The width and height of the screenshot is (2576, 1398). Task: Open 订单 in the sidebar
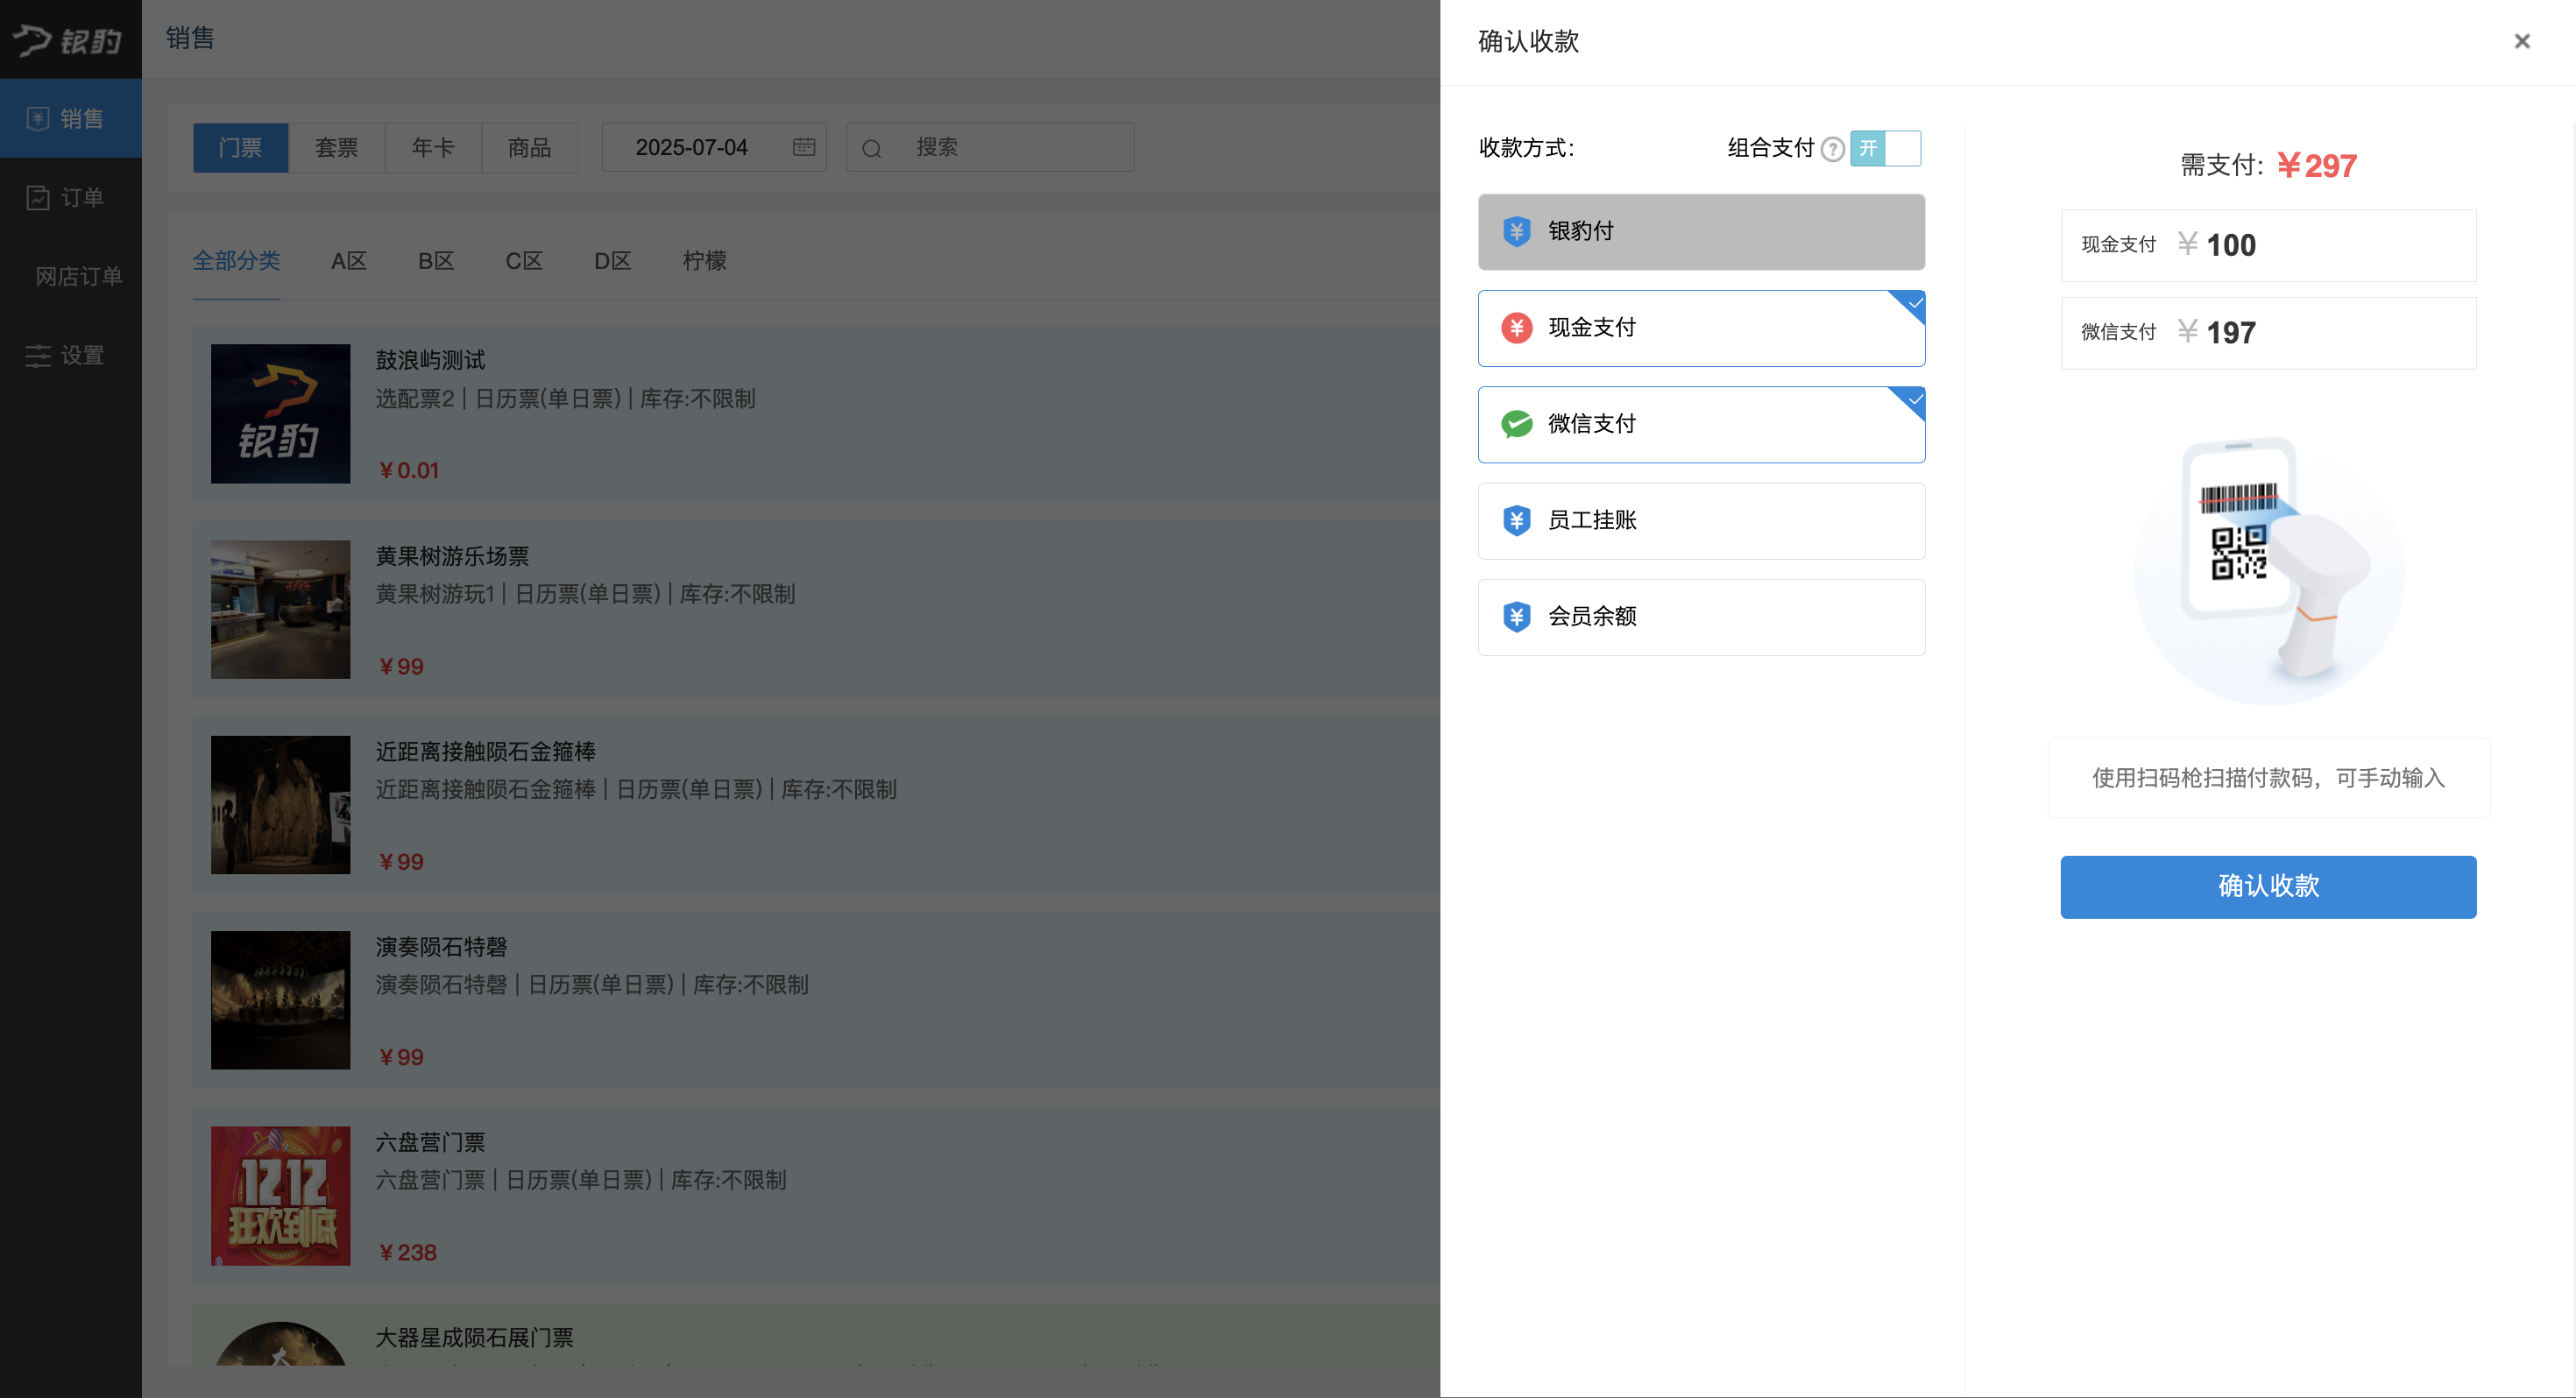coord(71,197)
